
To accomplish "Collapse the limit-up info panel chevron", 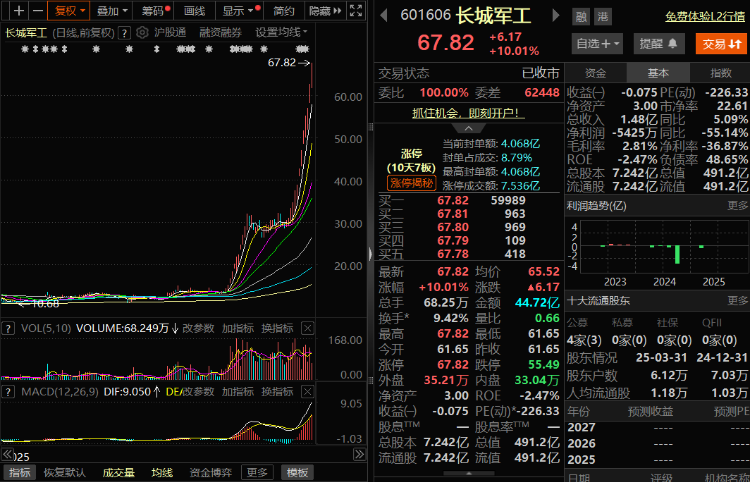I will (469, 128).
